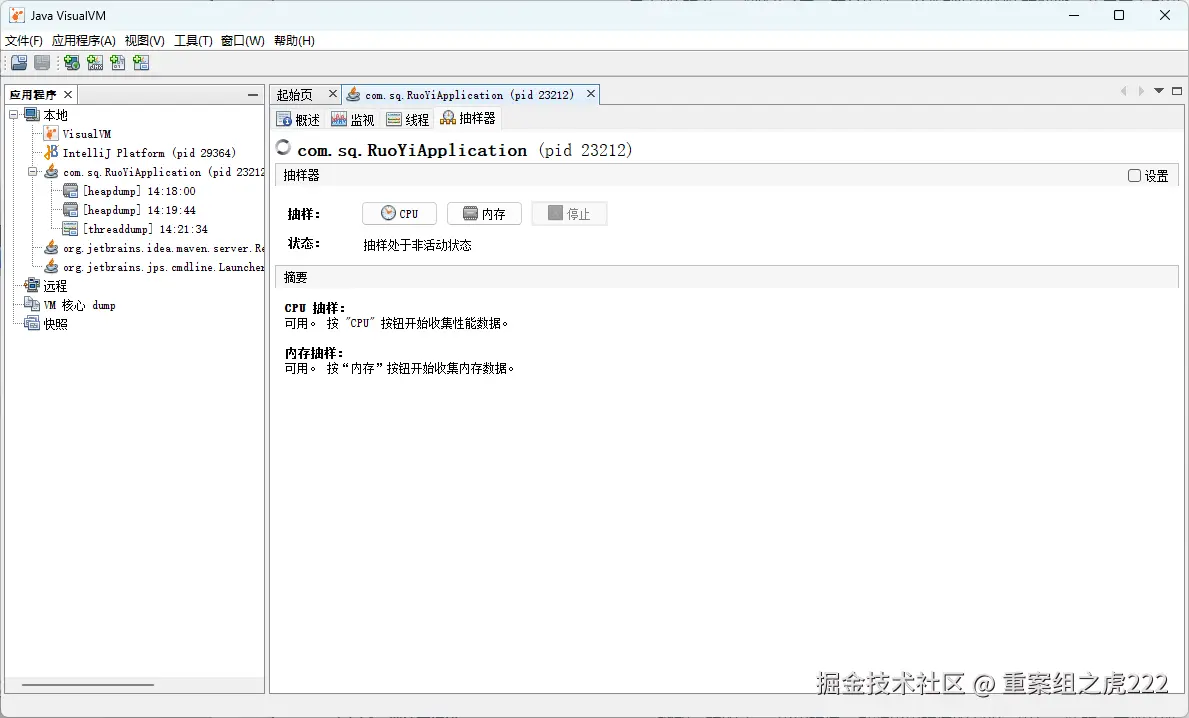Enable the 设置 checkbox in sampler
1189x718 pixels.
1134,176
